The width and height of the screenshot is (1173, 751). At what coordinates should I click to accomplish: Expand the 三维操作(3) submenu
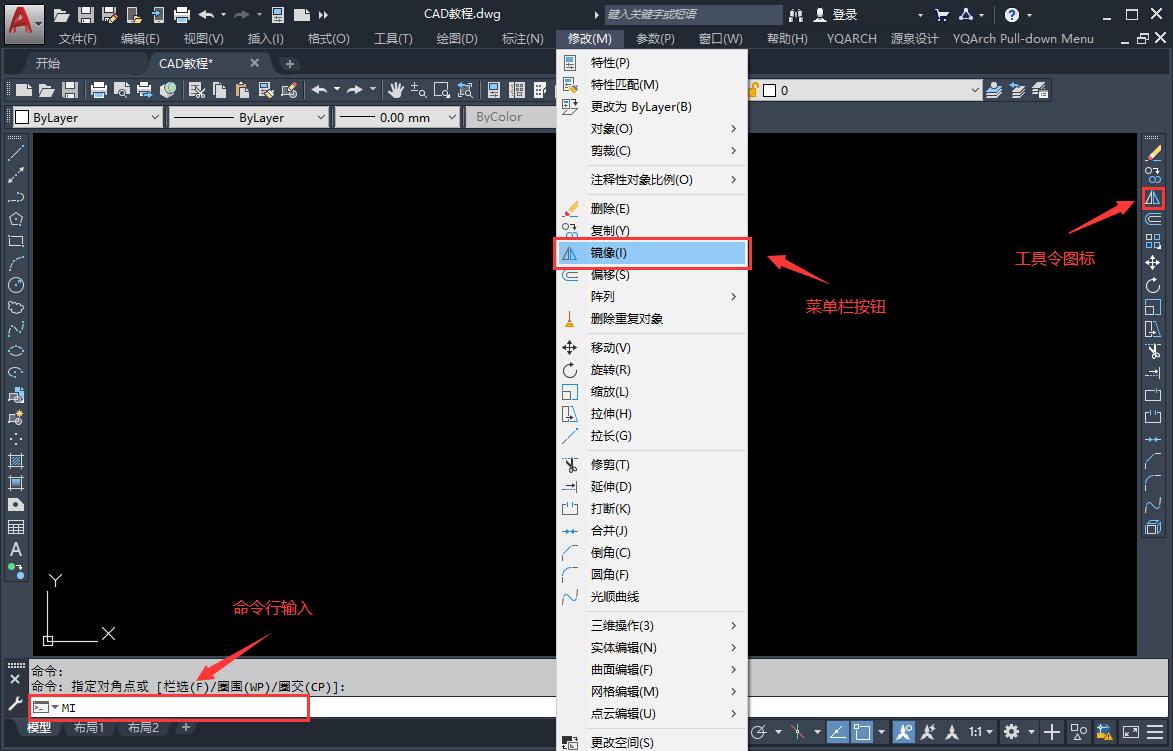pyautogui.click(x=652, y=625)
